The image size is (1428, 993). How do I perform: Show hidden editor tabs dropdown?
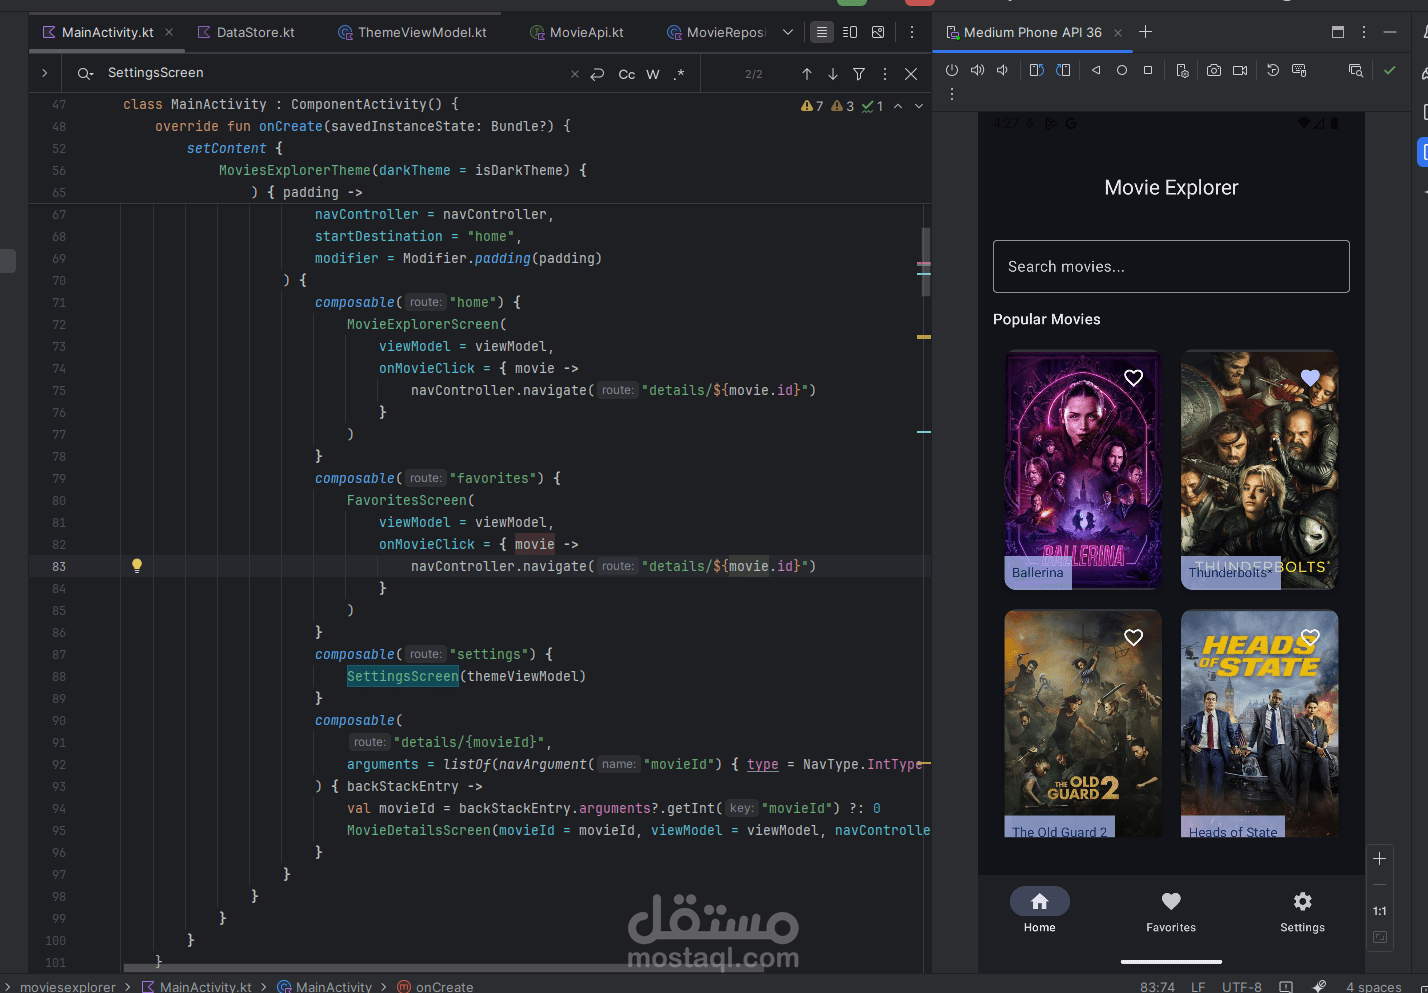point(788,32)
